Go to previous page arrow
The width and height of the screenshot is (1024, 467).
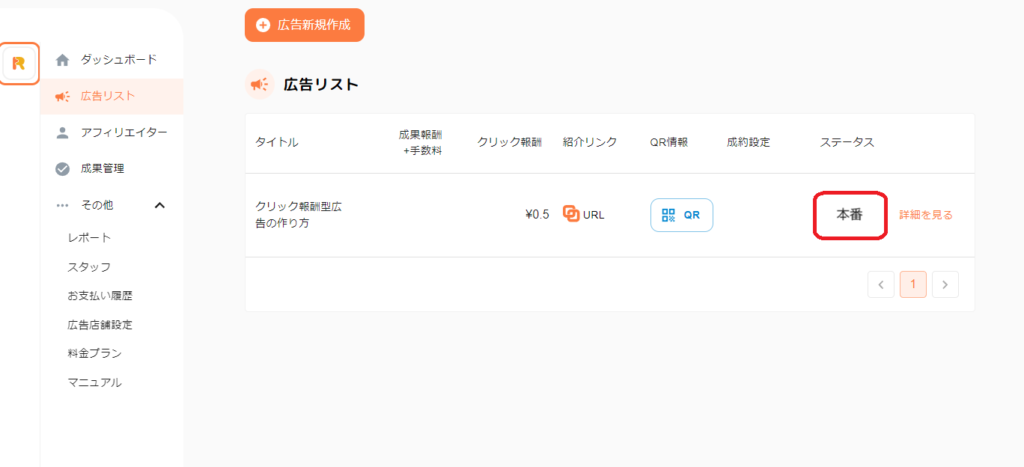[x=881, y=284]
